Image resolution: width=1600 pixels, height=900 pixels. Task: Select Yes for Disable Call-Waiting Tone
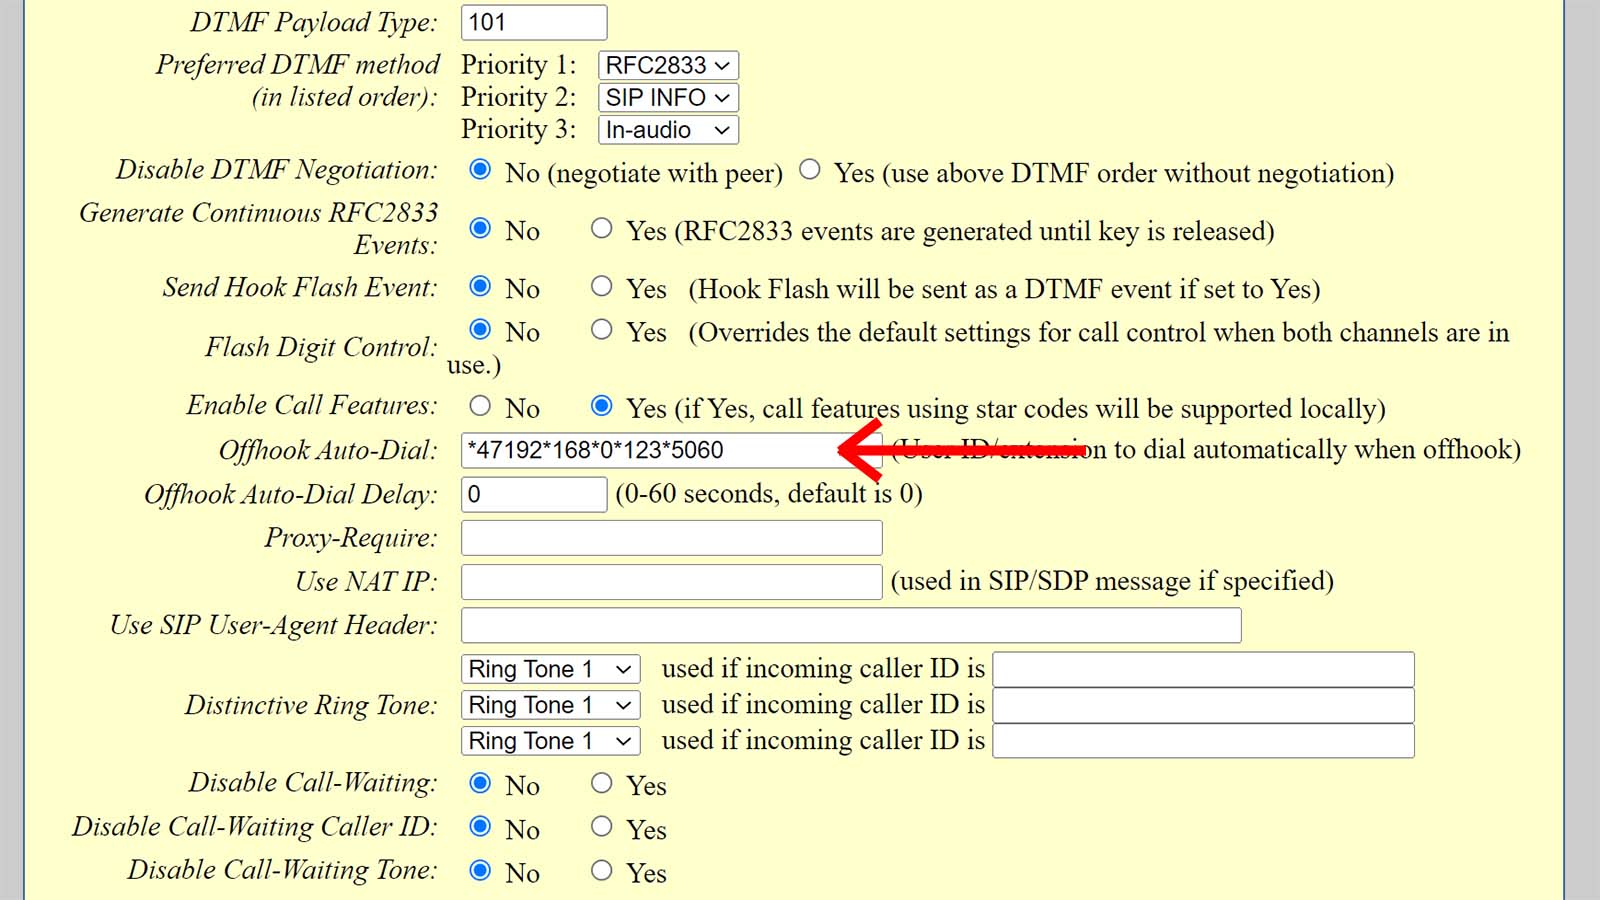point(601,871)
